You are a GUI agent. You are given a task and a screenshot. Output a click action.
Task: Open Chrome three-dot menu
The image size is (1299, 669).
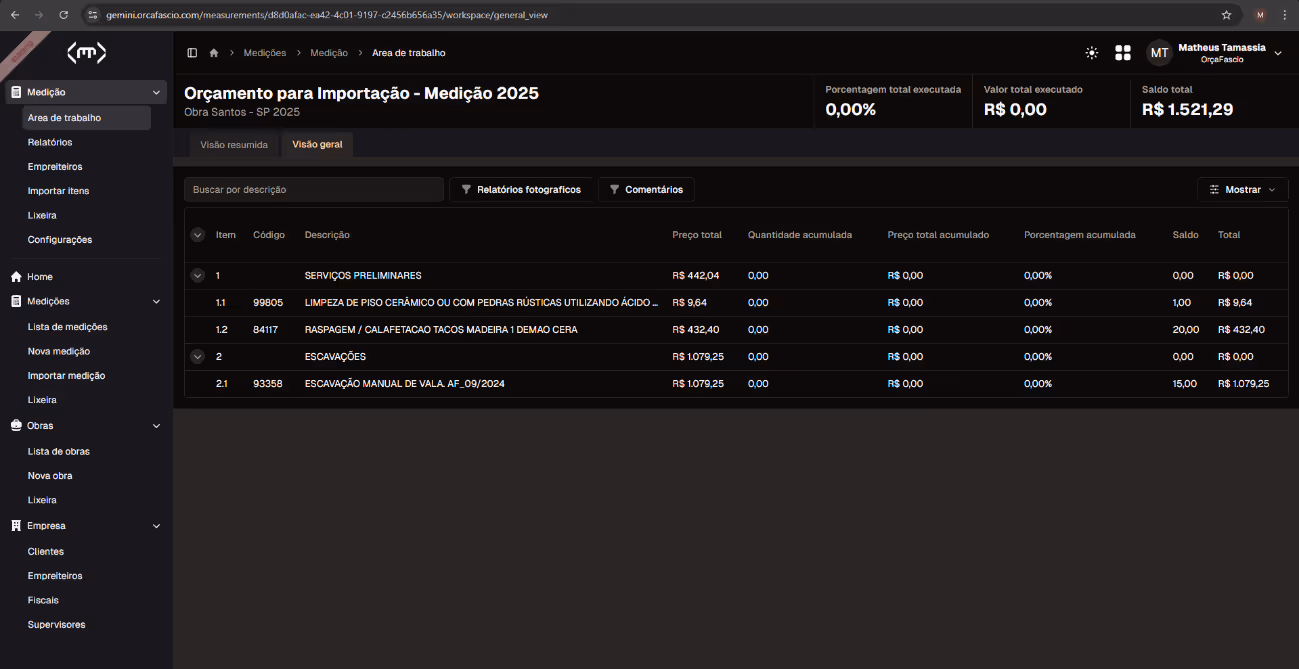click(x=1284, y=15)
